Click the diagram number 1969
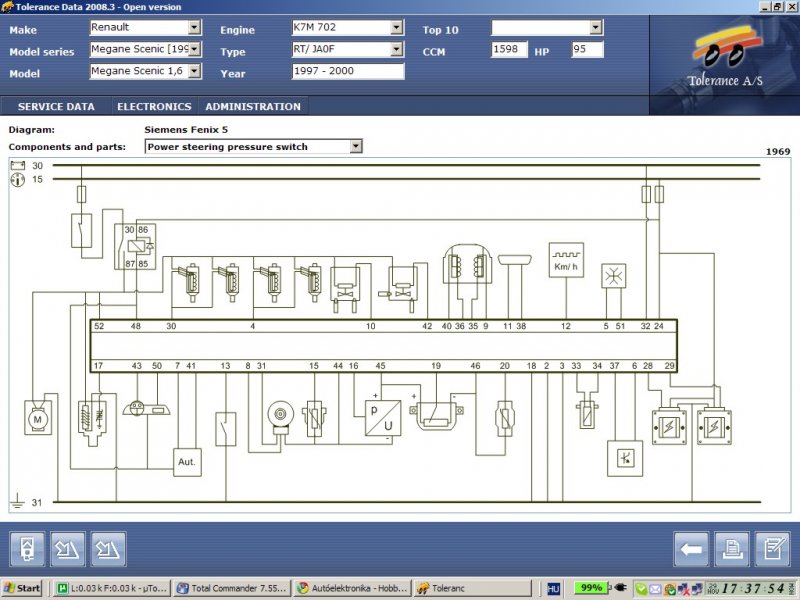 point(778,152)
